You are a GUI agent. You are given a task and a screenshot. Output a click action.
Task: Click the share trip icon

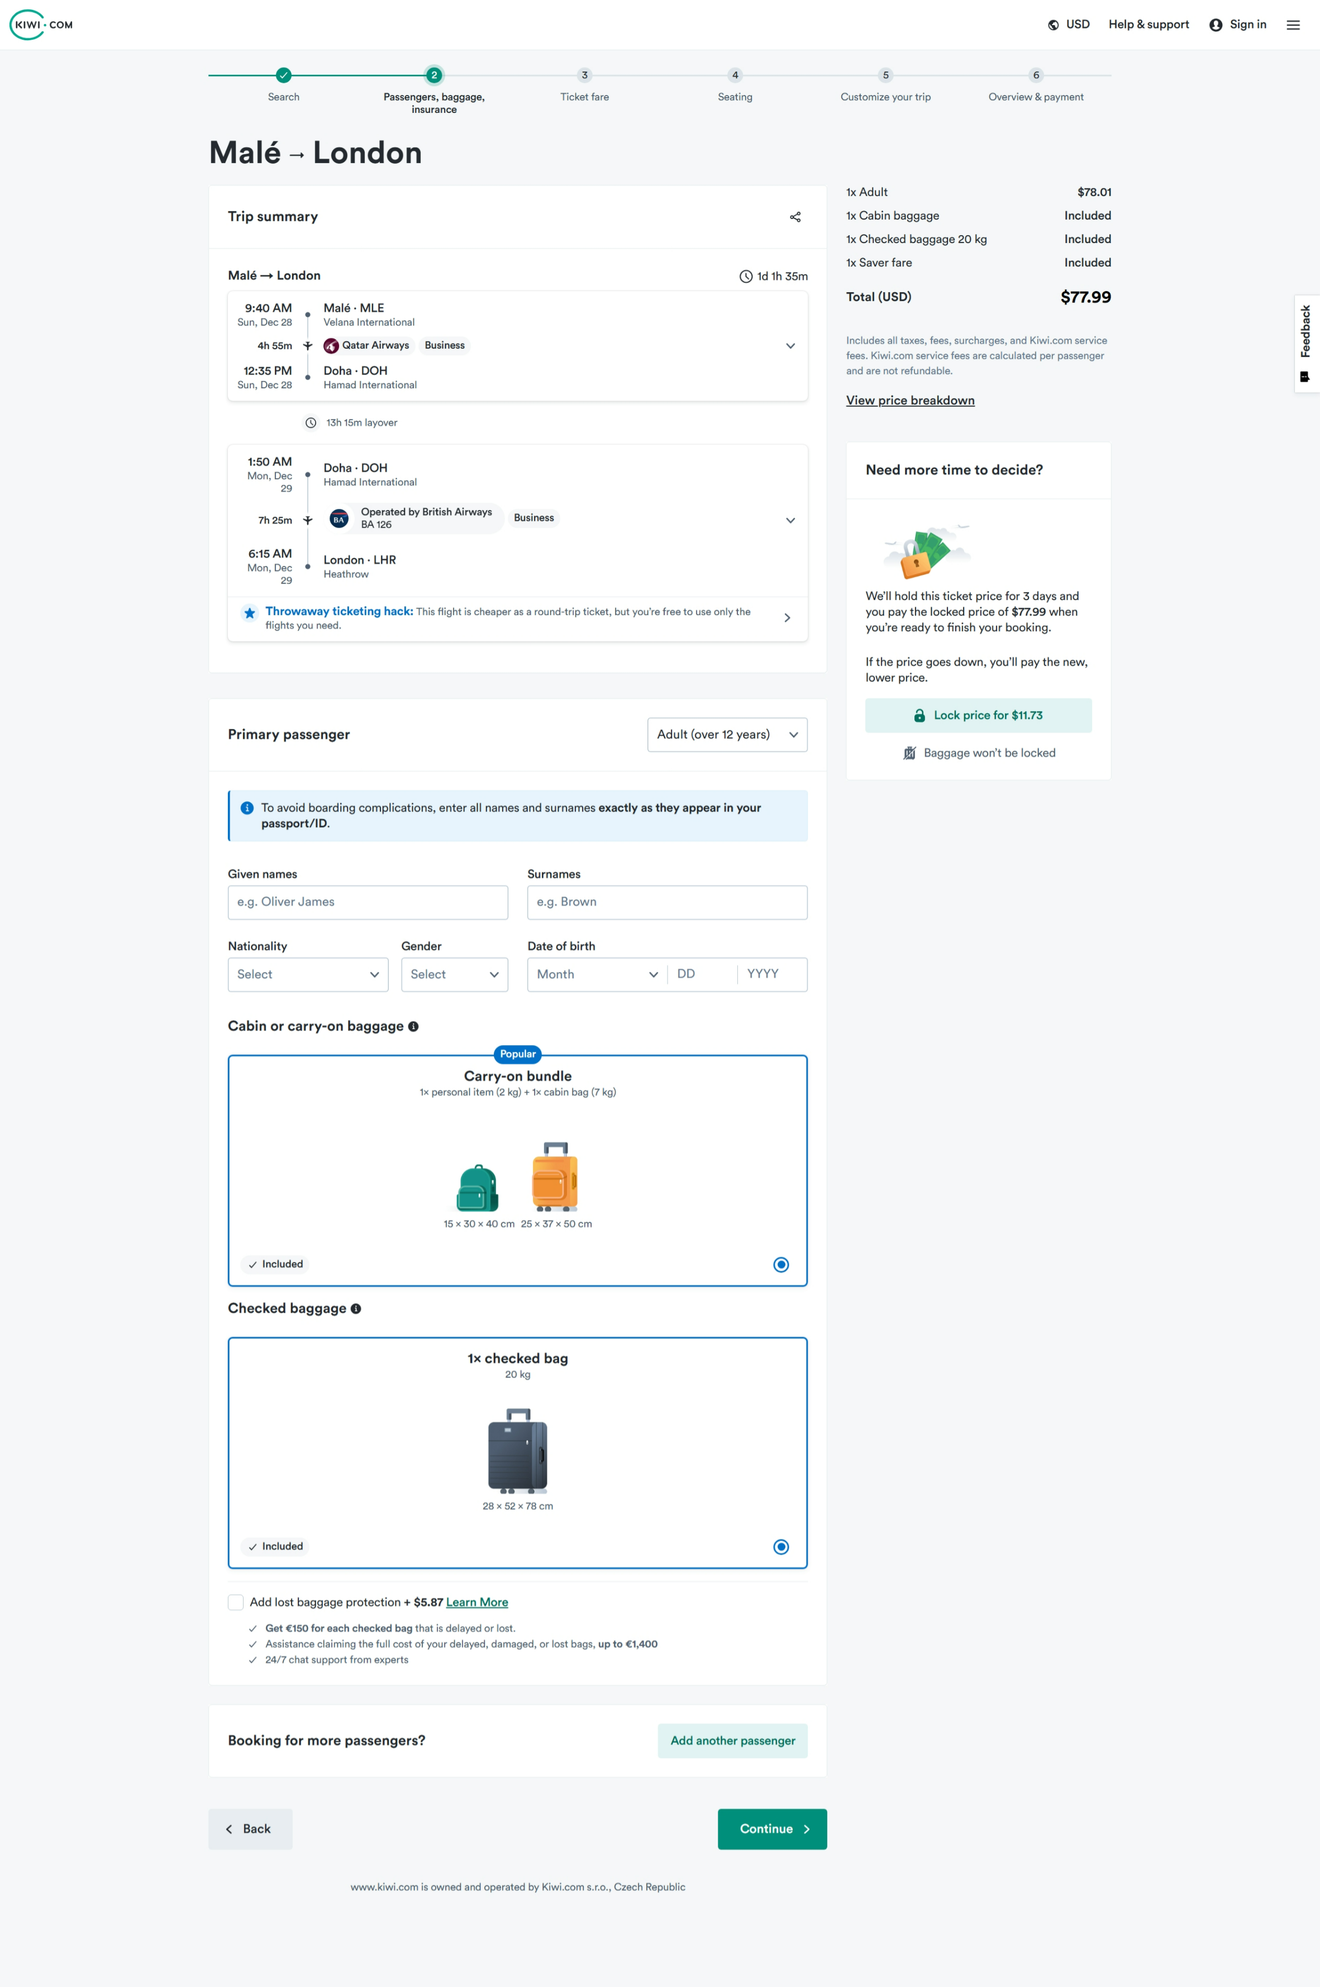click(x=795, y=217)
